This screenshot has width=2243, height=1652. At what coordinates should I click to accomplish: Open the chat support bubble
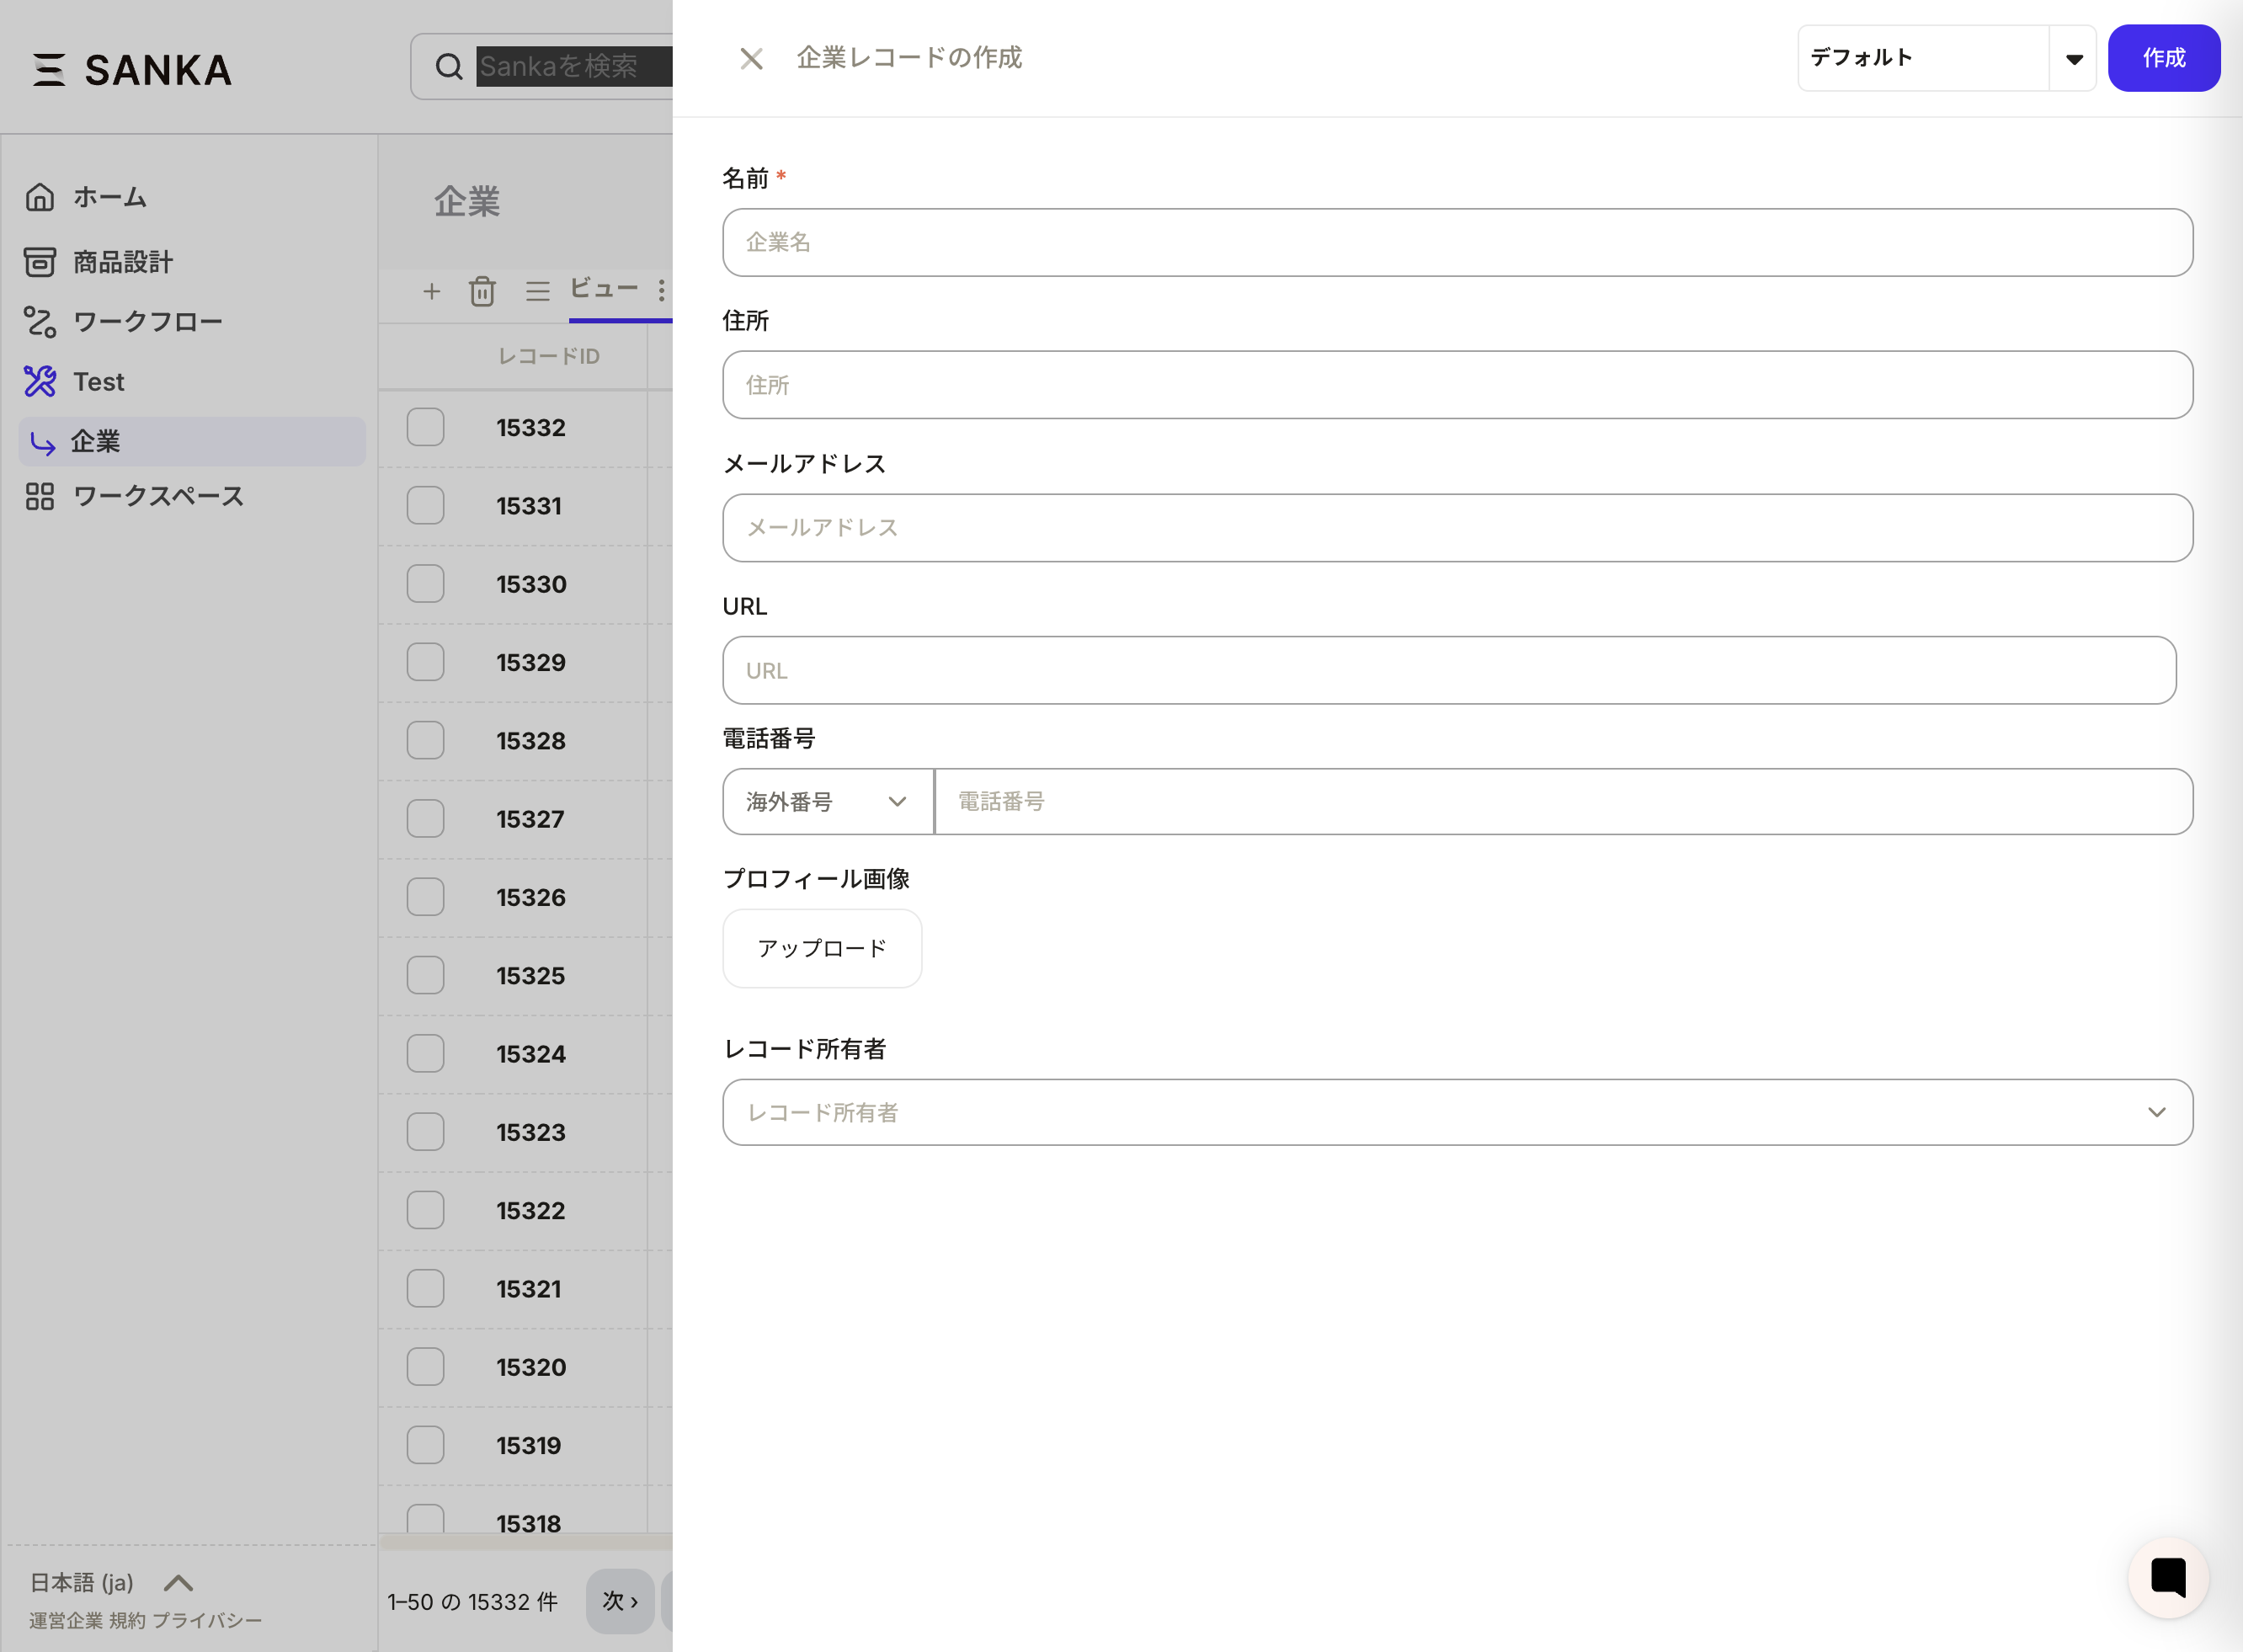click(2167, 1578)
